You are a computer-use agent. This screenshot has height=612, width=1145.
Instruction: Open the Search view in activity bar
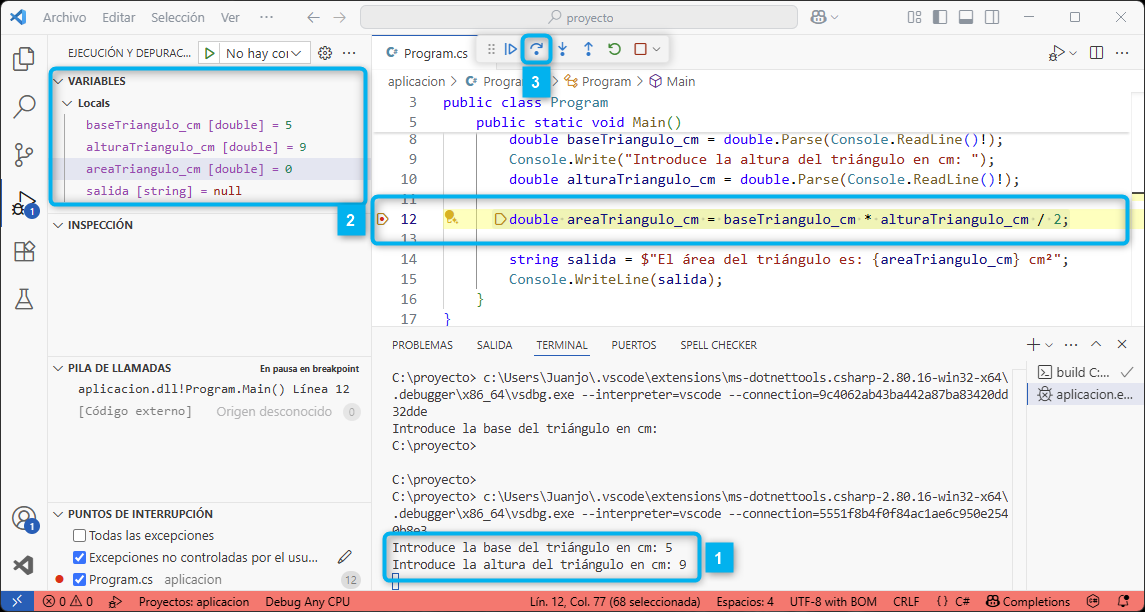click(24, 107)
